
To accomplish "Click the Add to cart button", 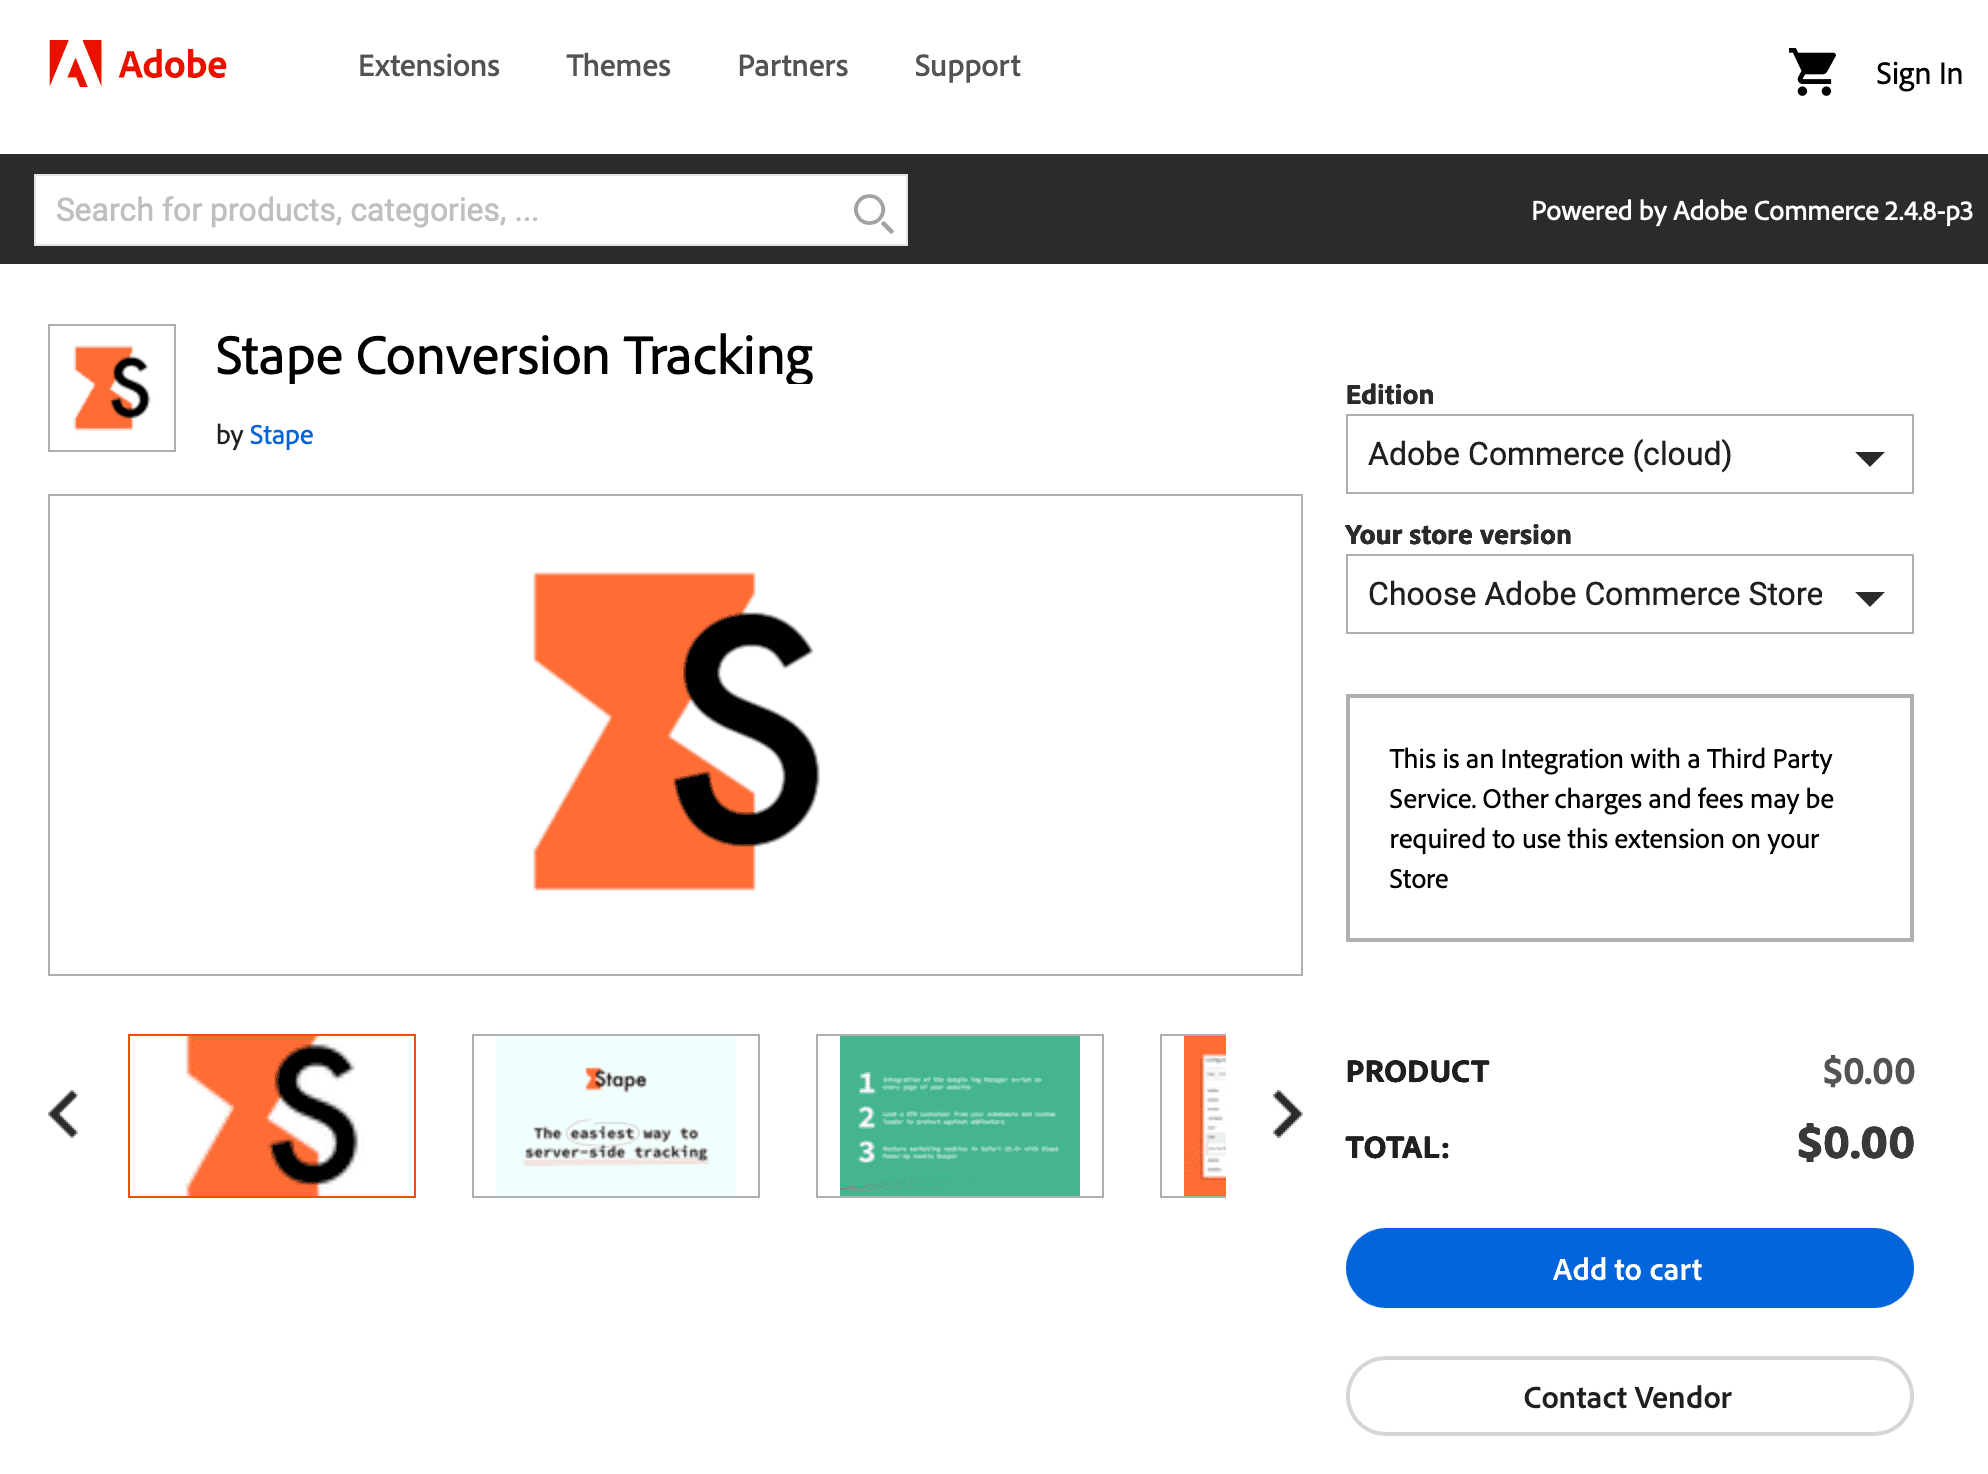I will coord(1628,1268).
